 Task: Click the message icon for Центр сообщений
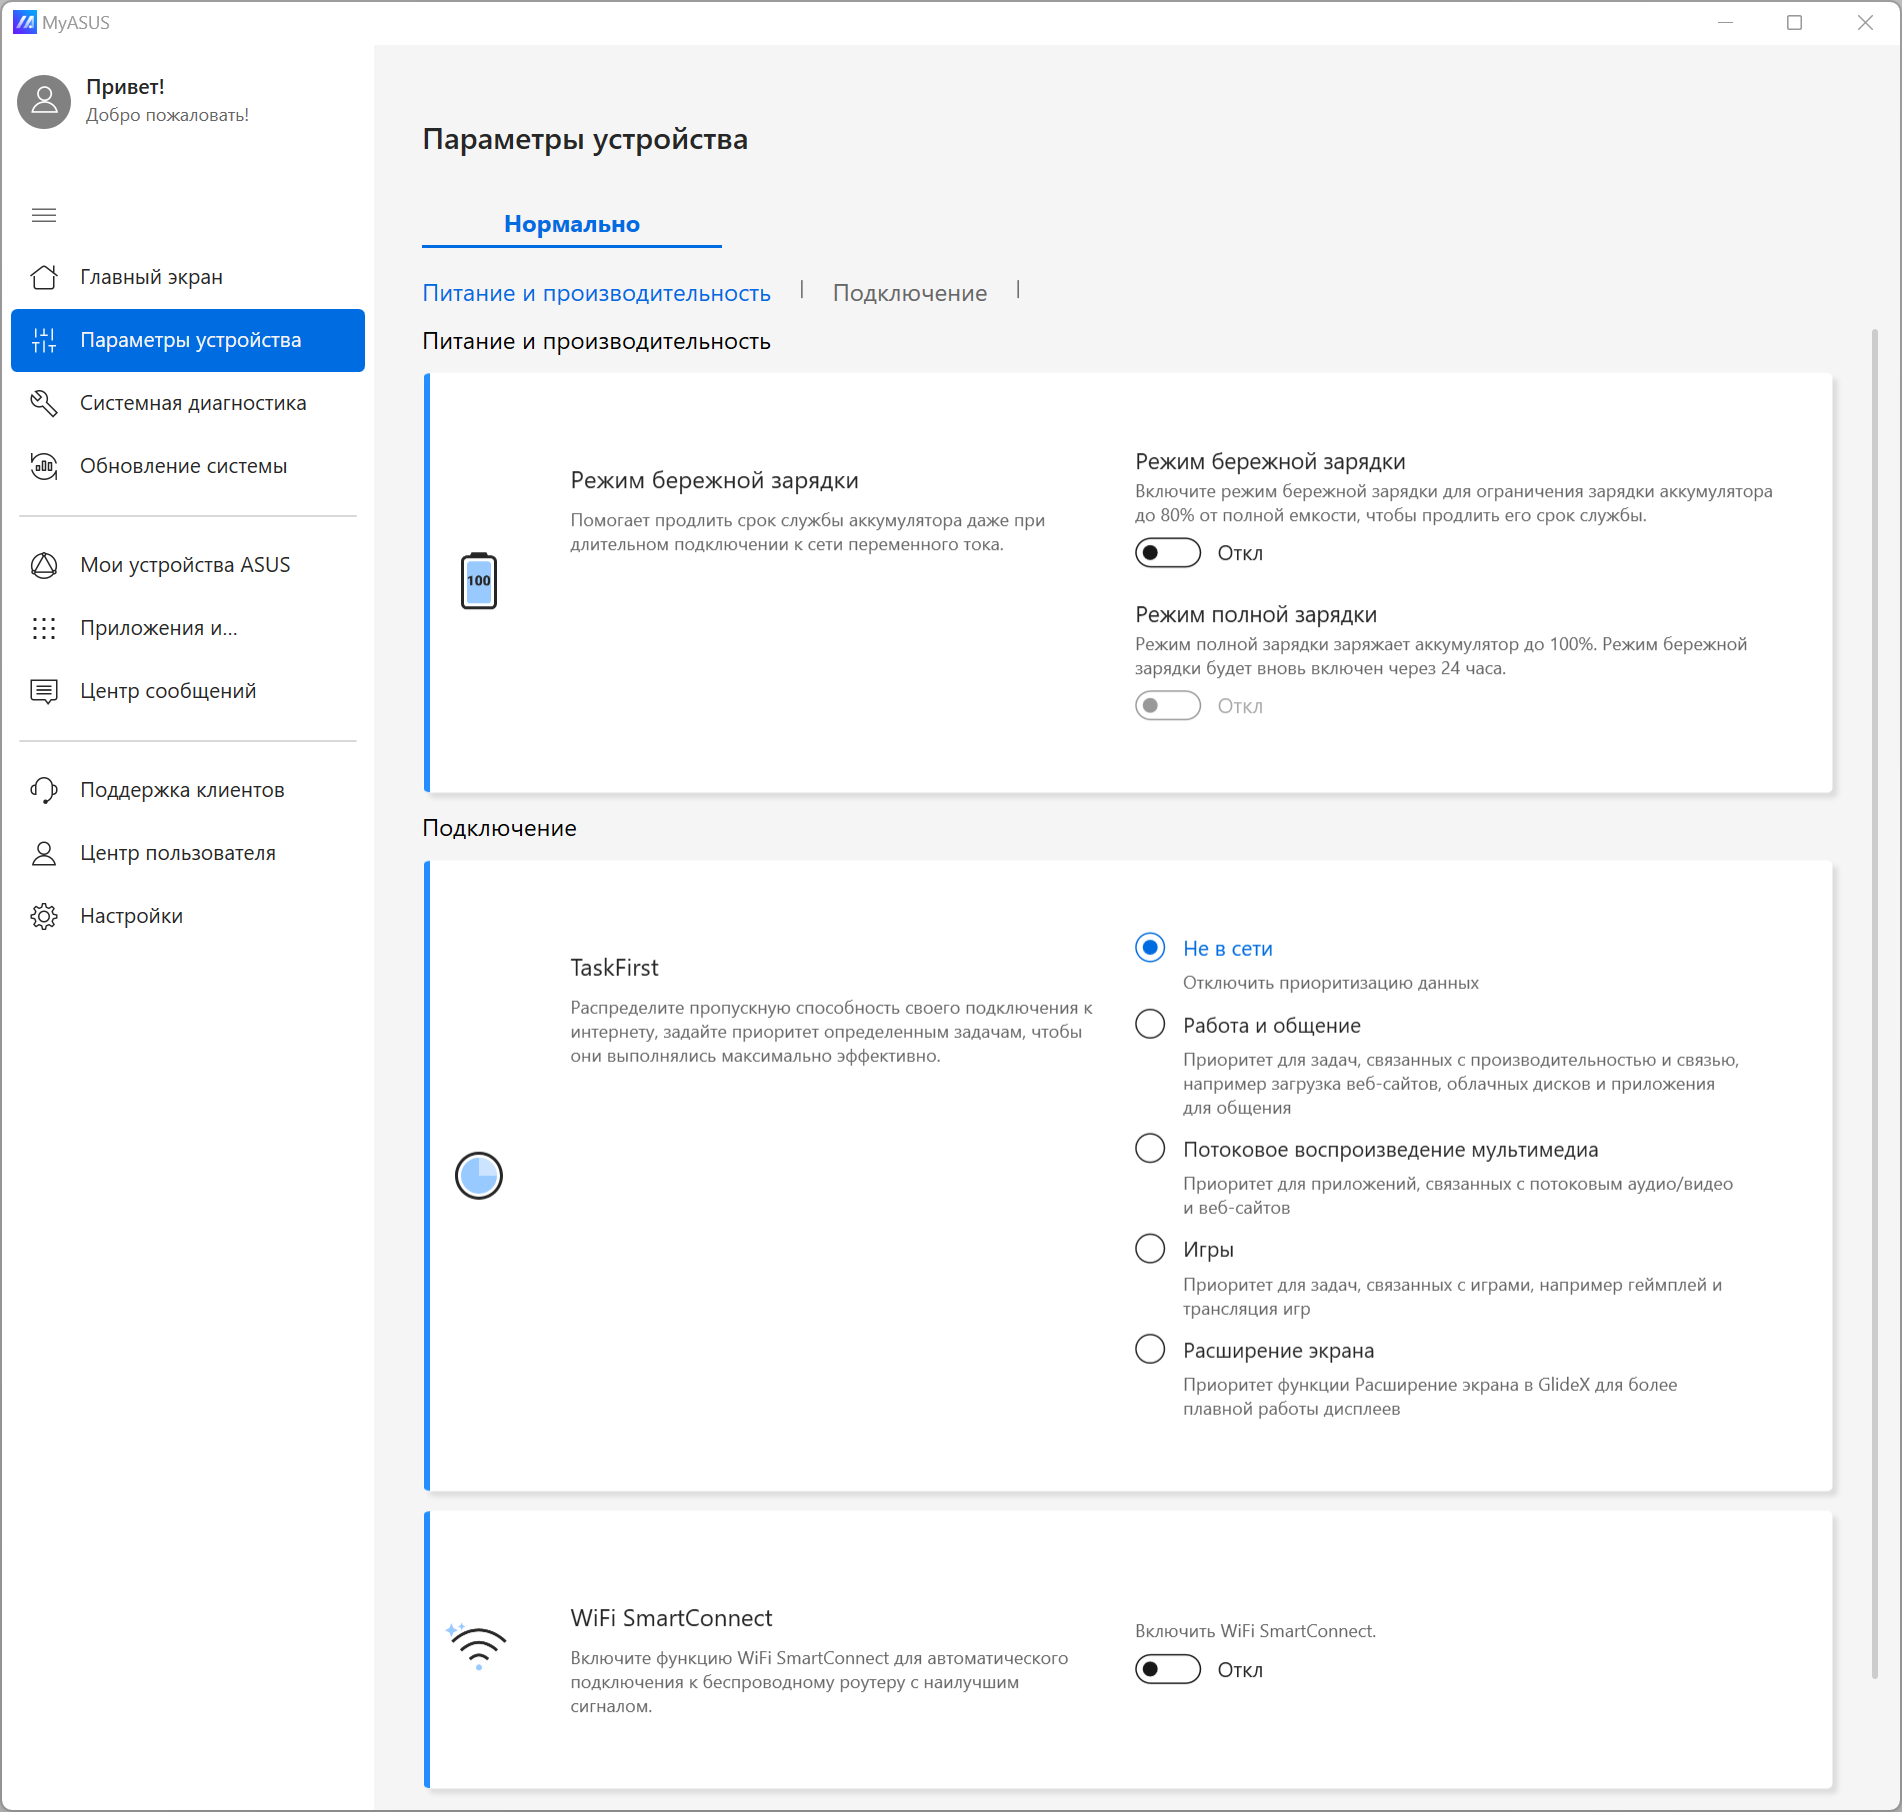(x=44, y=691)
